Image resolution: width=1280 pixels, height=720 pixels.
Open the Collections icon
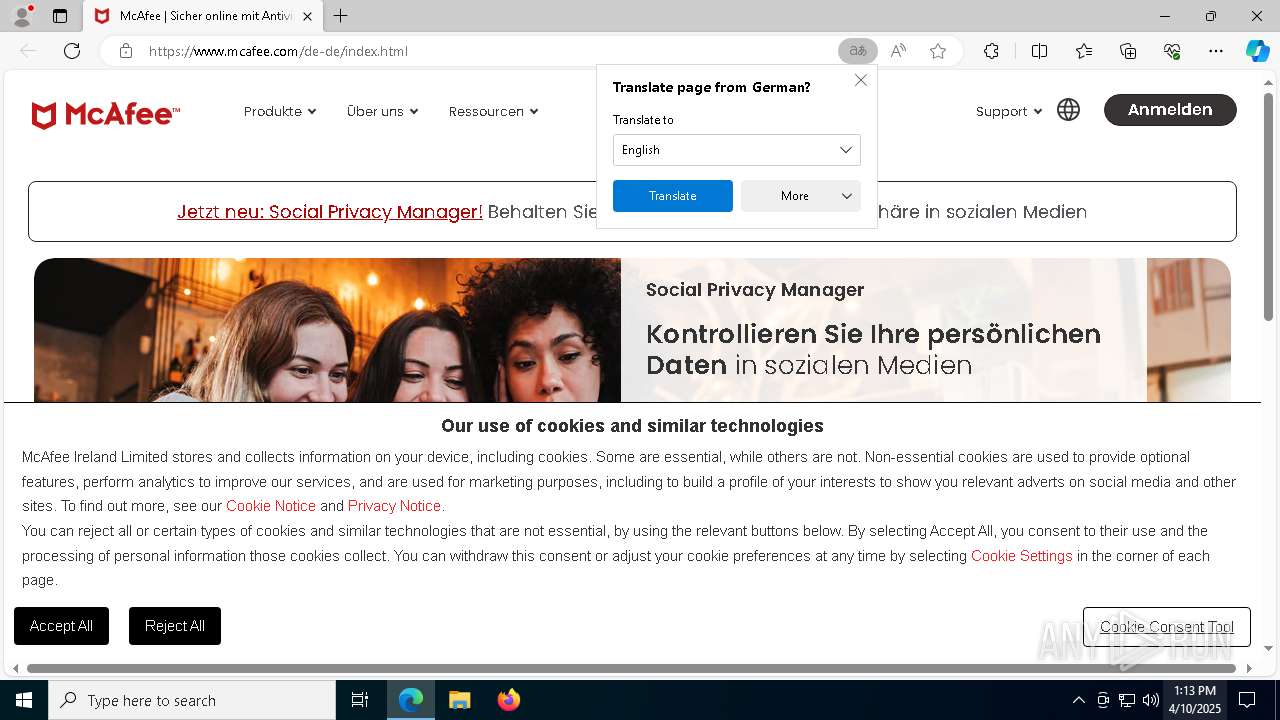[1128, 51]
